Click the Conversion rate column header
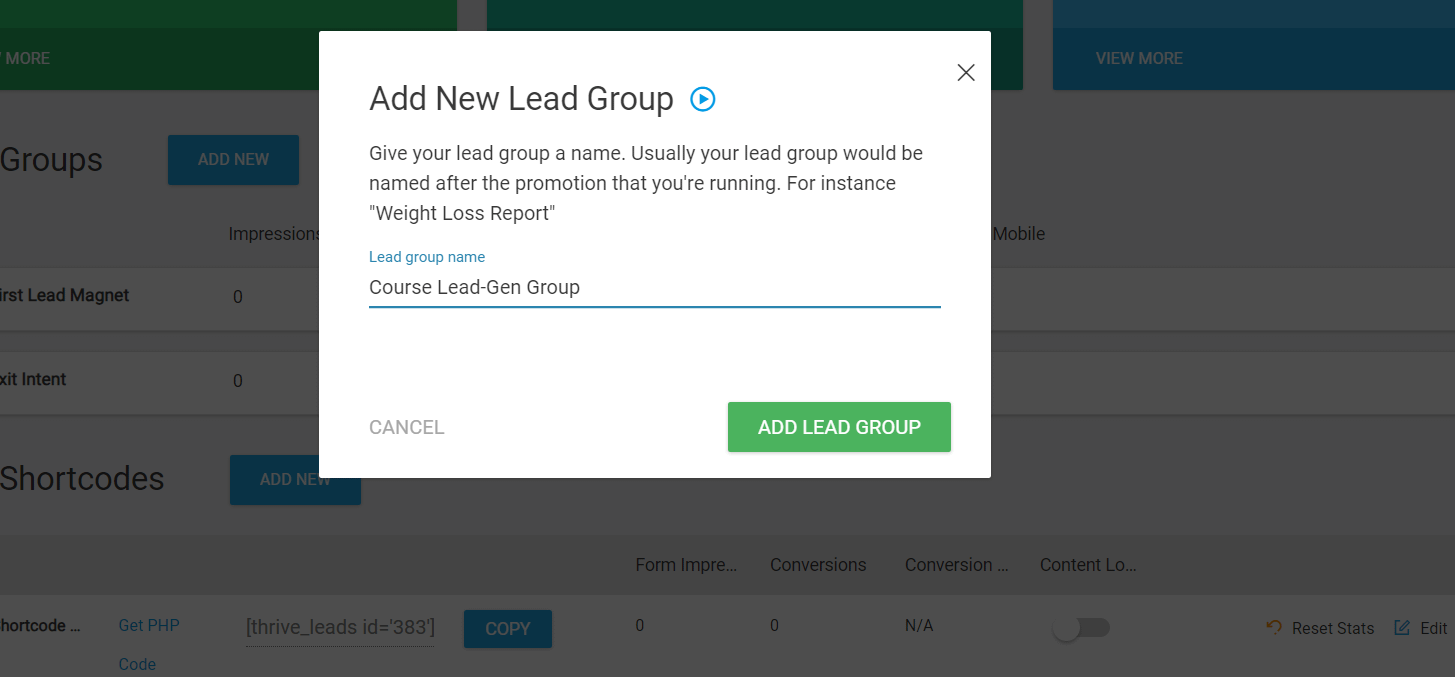Image resolution: width=1455 pixels, height=677 pixels. click(955, 565)
